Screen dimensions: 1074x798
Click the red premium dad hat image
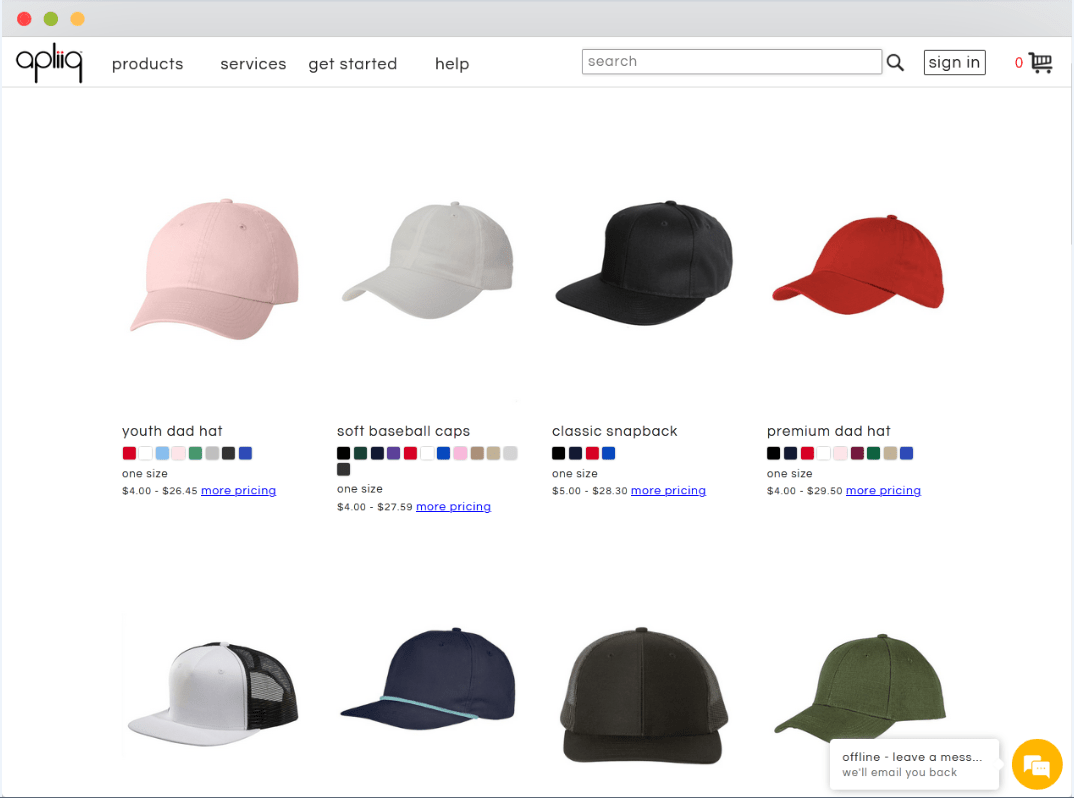[x=858, y=264]
